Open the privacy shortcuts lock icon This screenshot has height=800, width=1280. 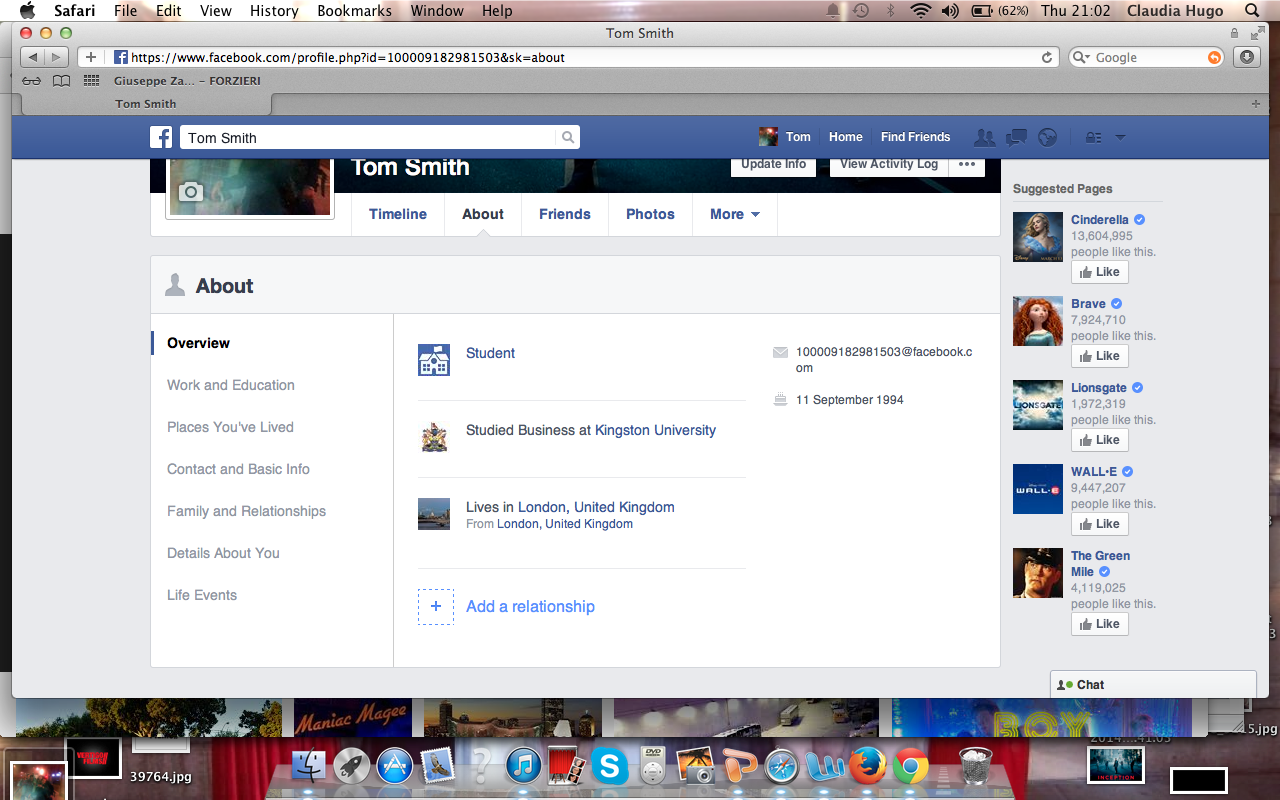coord(1093,137)
